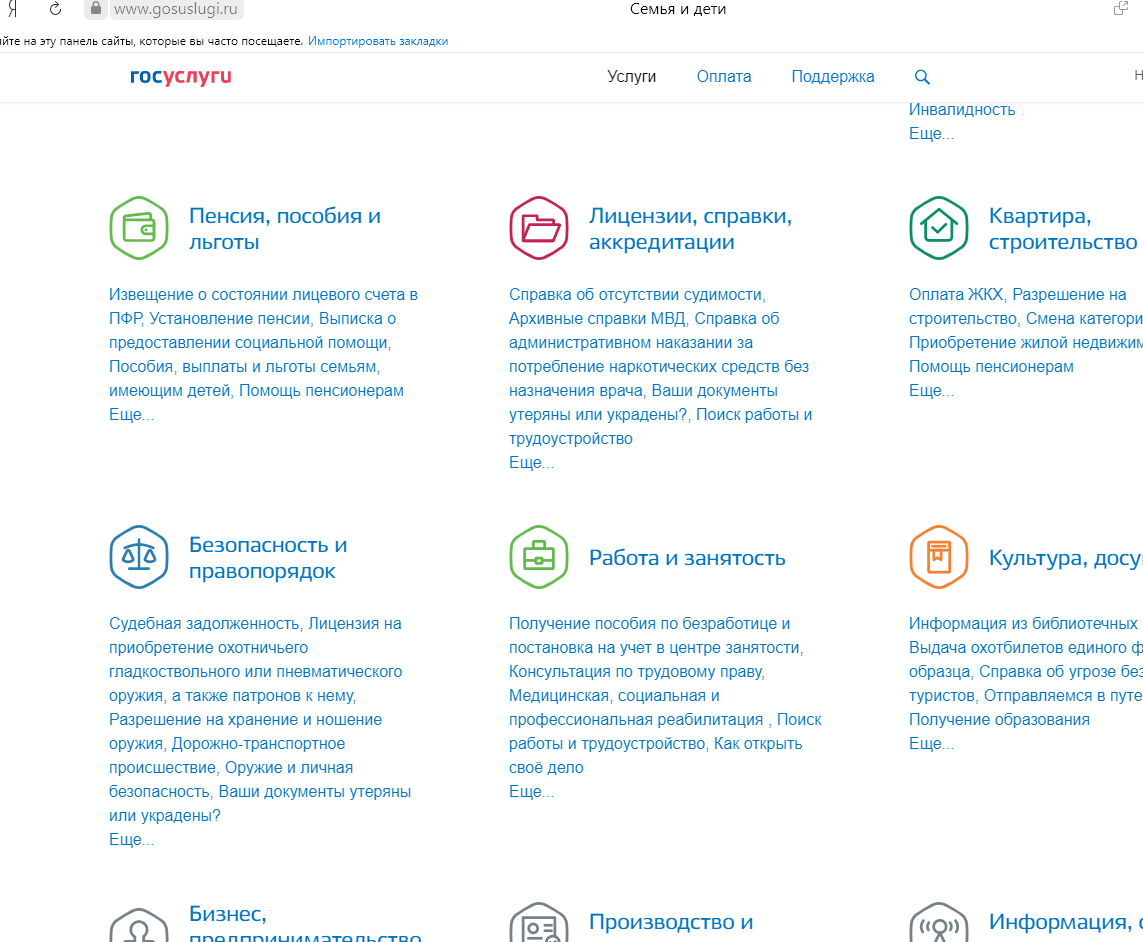The width and height of the screenshot is (1143, 942).
Task: Open the site search magnifier icon
Action: coord(921,77)
